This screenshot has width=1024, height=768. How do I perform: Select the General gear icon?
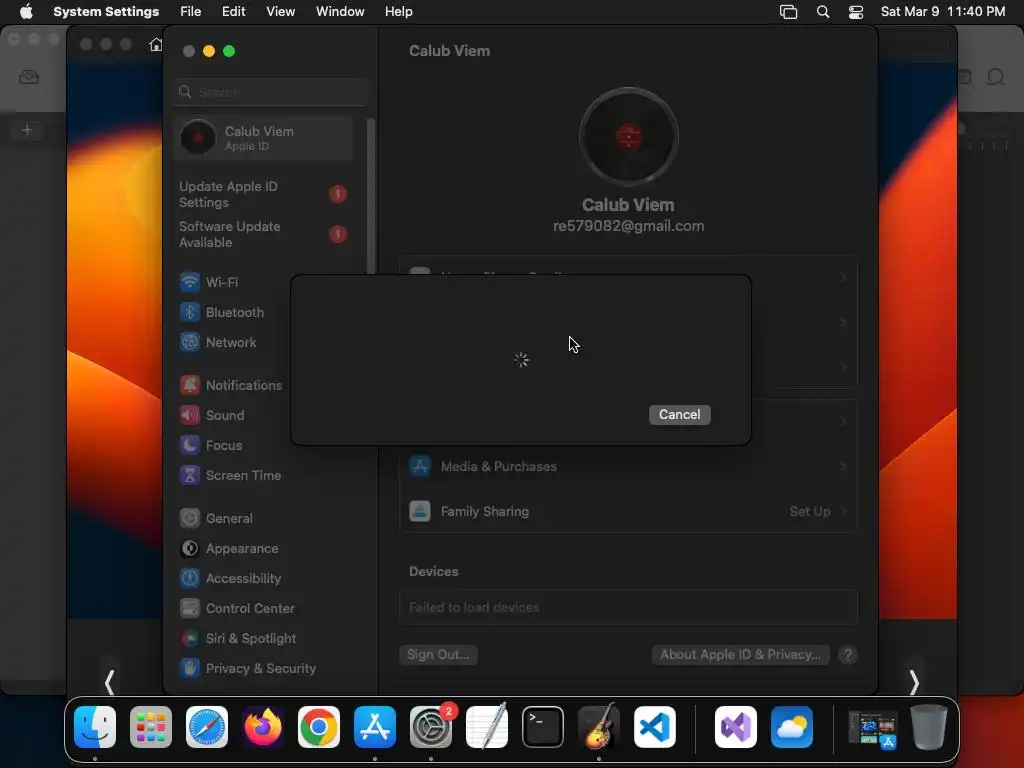(x=190, y=519)
